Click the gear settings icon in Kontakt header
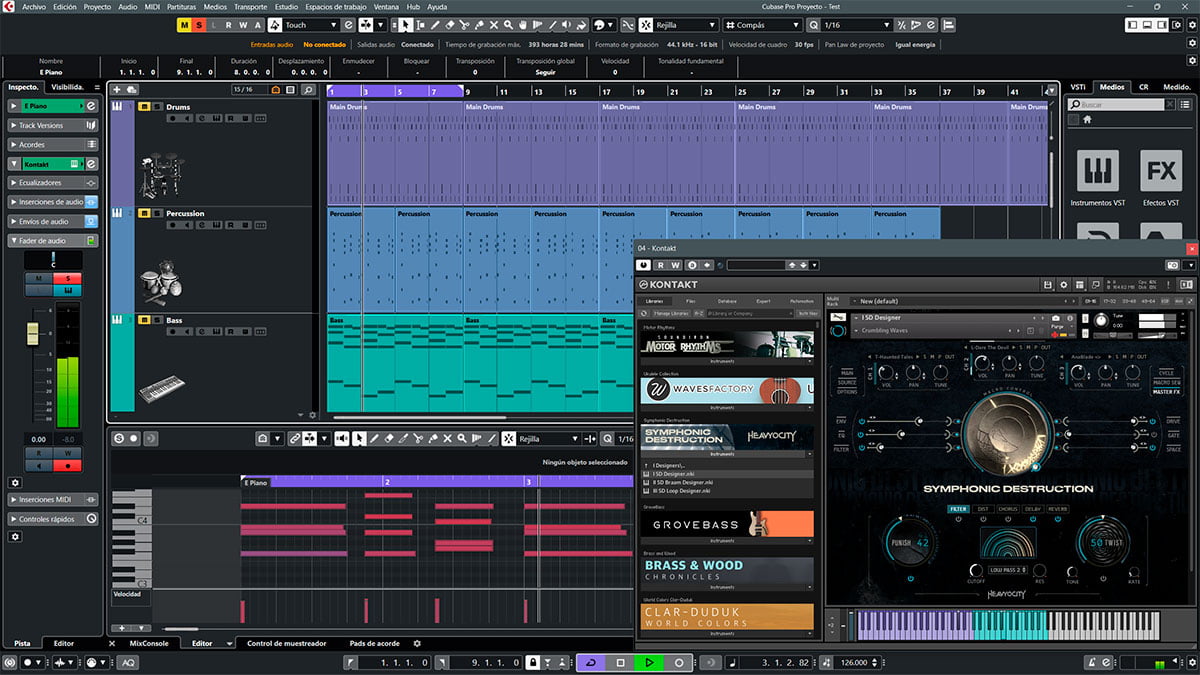This screenshot has height=675, width=1200. 1064,285
